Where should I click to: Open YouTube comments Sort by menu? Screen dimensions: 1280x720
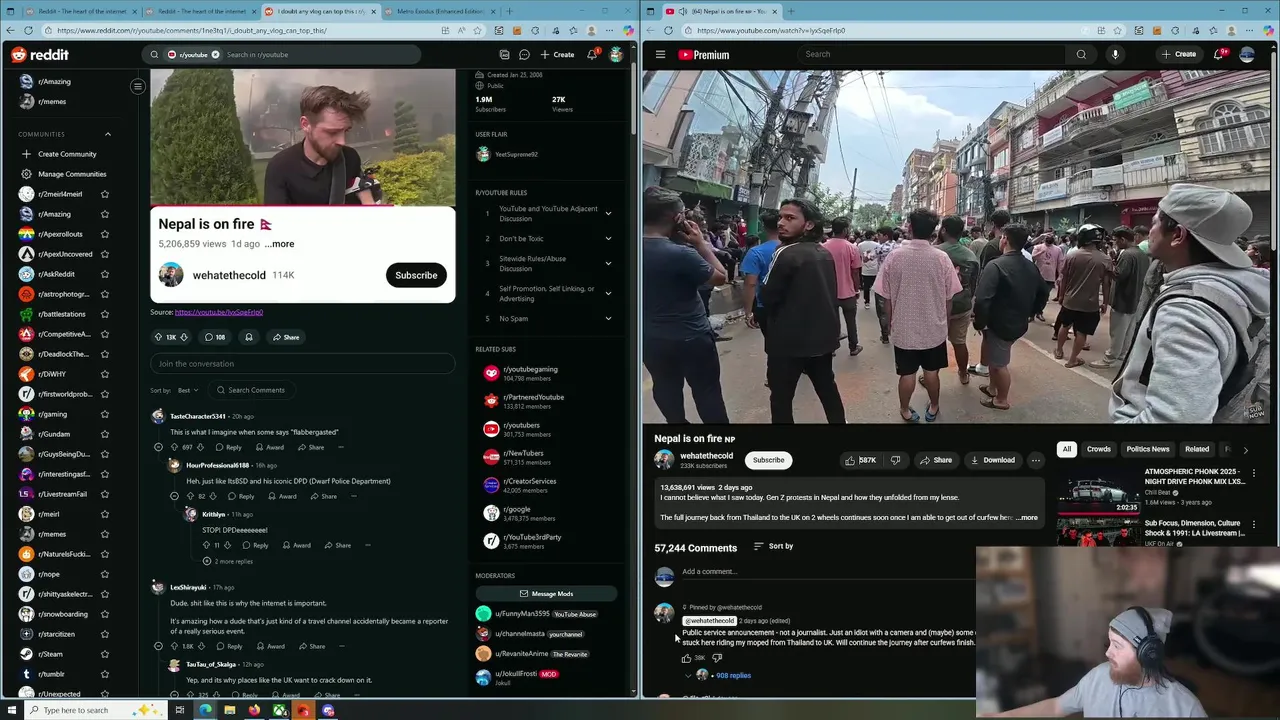[773, 546]
